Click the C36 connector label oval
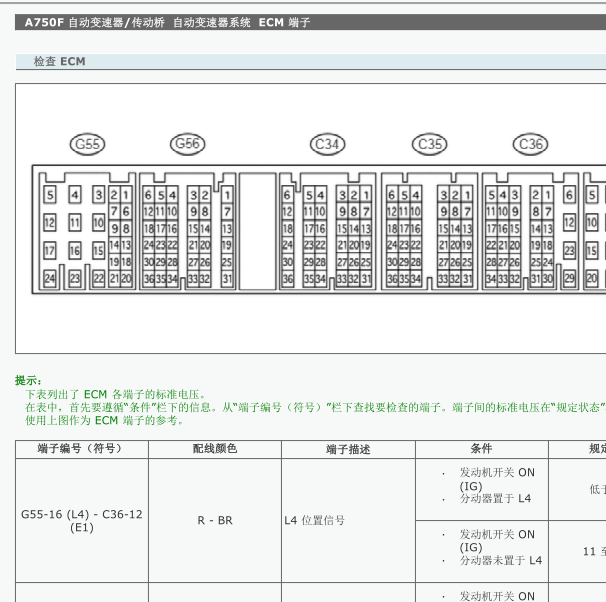Image resolution: width=606 pixels, height=602 pixels. [x=530, y=144]
